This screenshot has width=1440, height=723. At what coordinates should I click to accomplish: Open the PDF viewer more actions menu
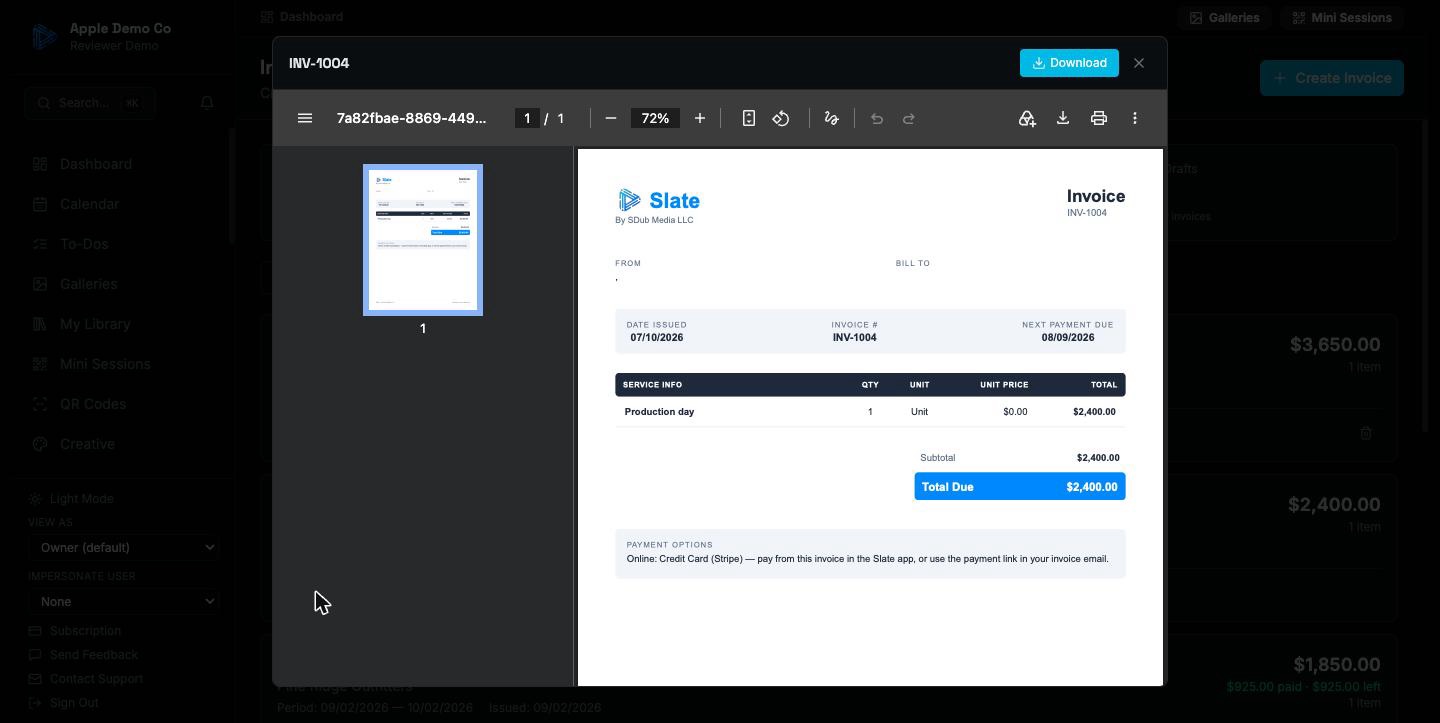[1135, 118]
